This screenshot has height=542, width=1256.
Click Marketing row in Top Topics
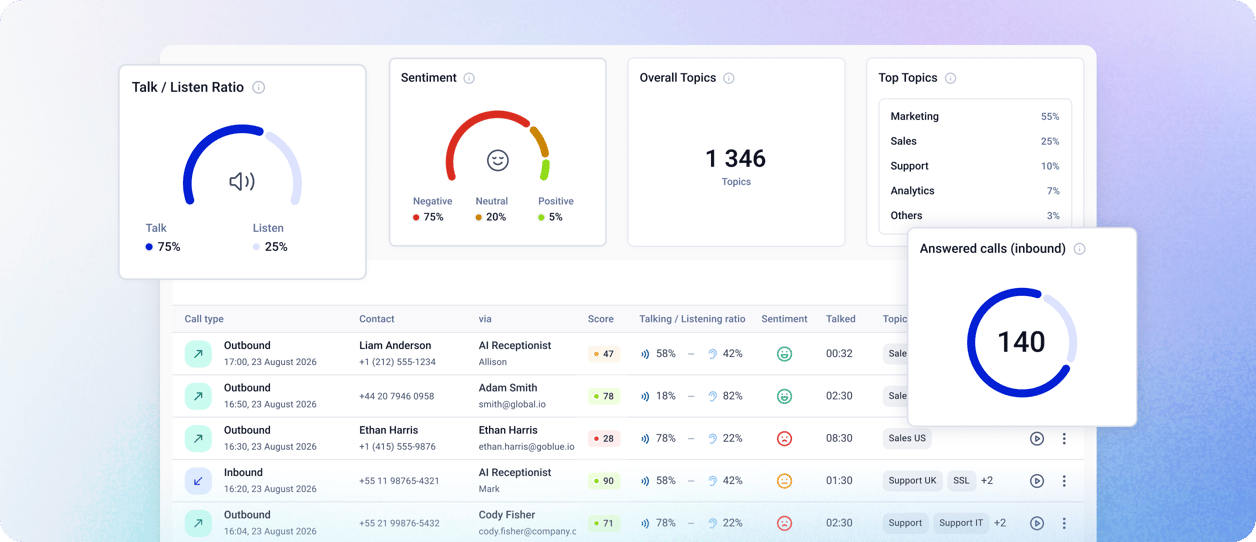(x=975, y=116)
